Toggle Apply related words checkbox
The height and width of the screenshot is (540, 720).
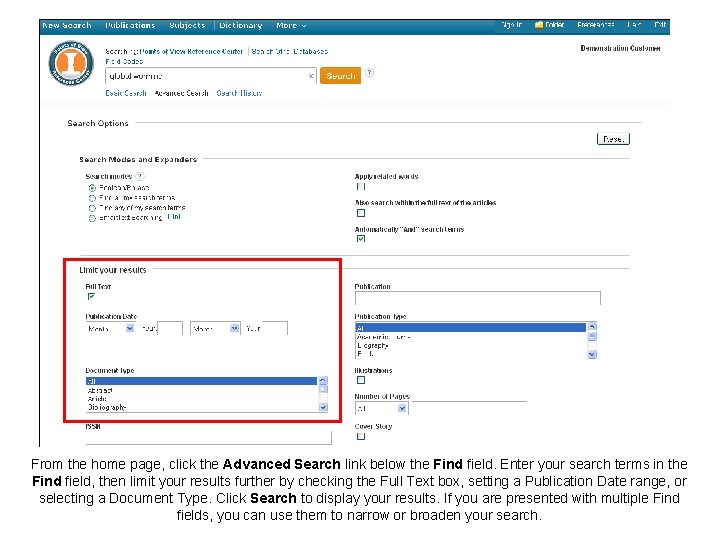click(361, 186)
